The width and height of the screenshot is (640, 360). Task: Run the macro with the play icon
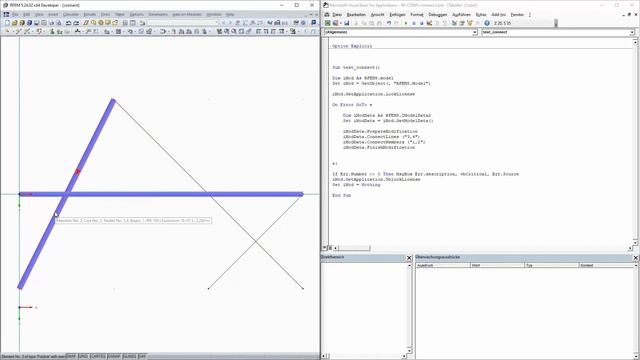(x=406, y=23)
